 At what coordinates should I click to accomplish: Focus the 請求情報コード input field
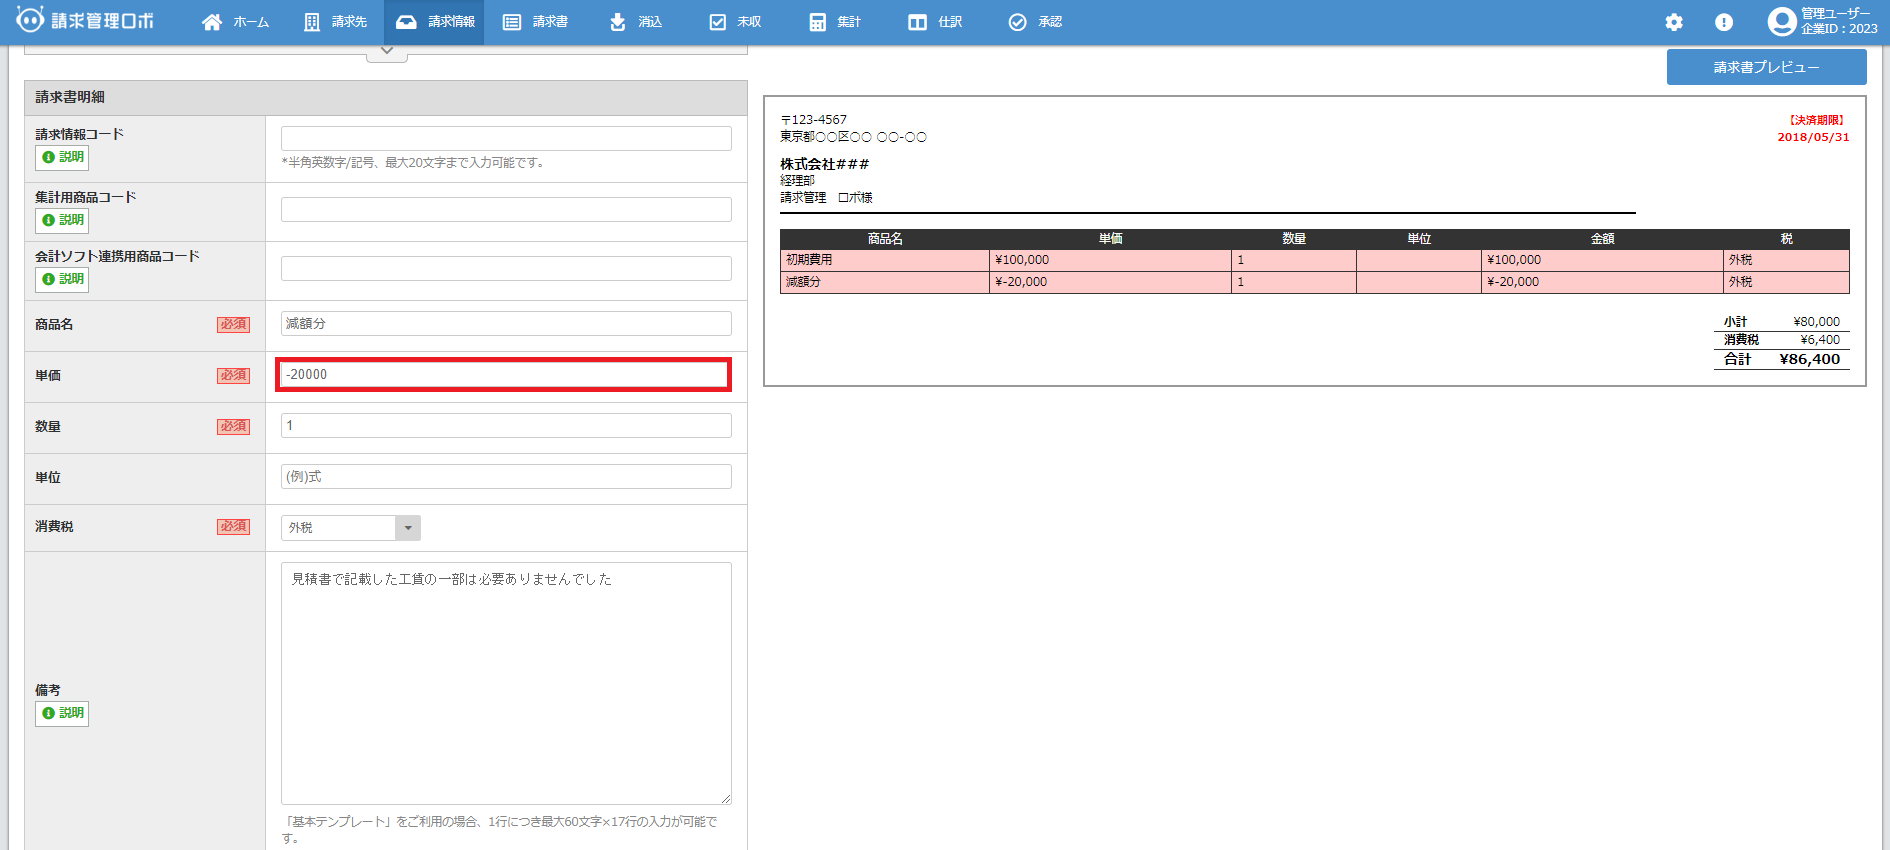pyautogui.click(x=506, y=138)
